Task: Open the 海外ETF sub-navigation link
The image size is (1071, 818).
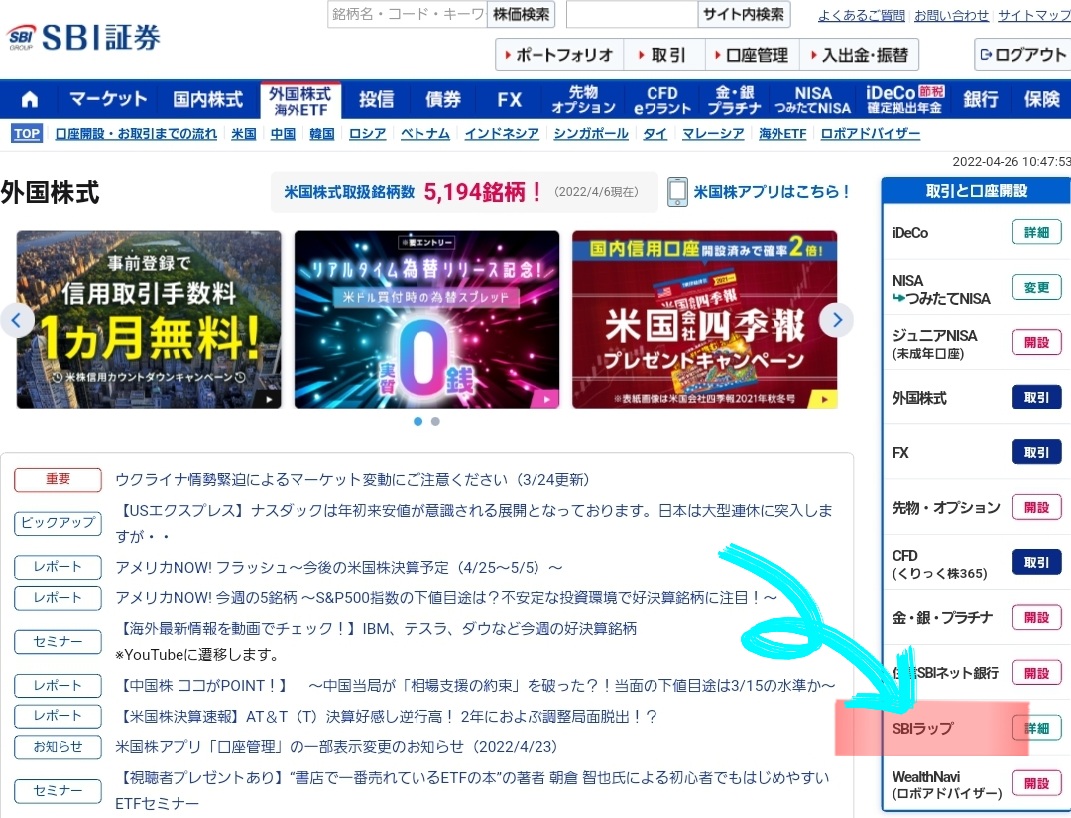Action: point(783,134)
